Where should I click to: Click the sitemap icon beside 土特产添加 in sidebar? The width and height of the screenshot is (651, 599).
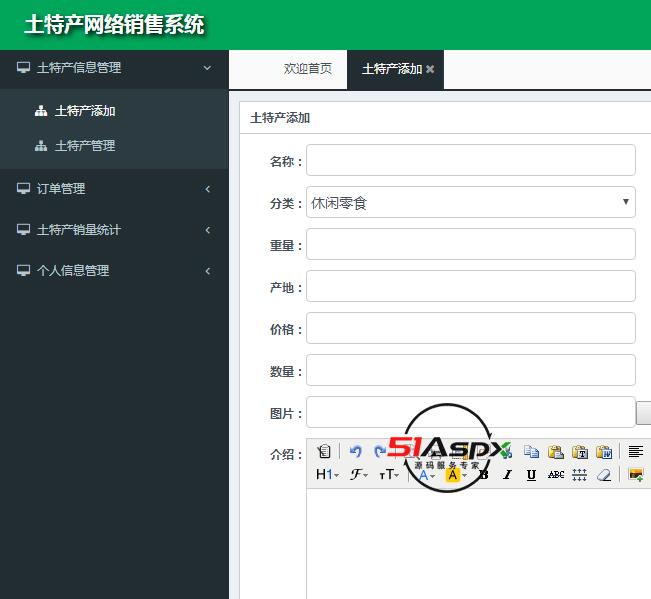click(x=41, y=111)
